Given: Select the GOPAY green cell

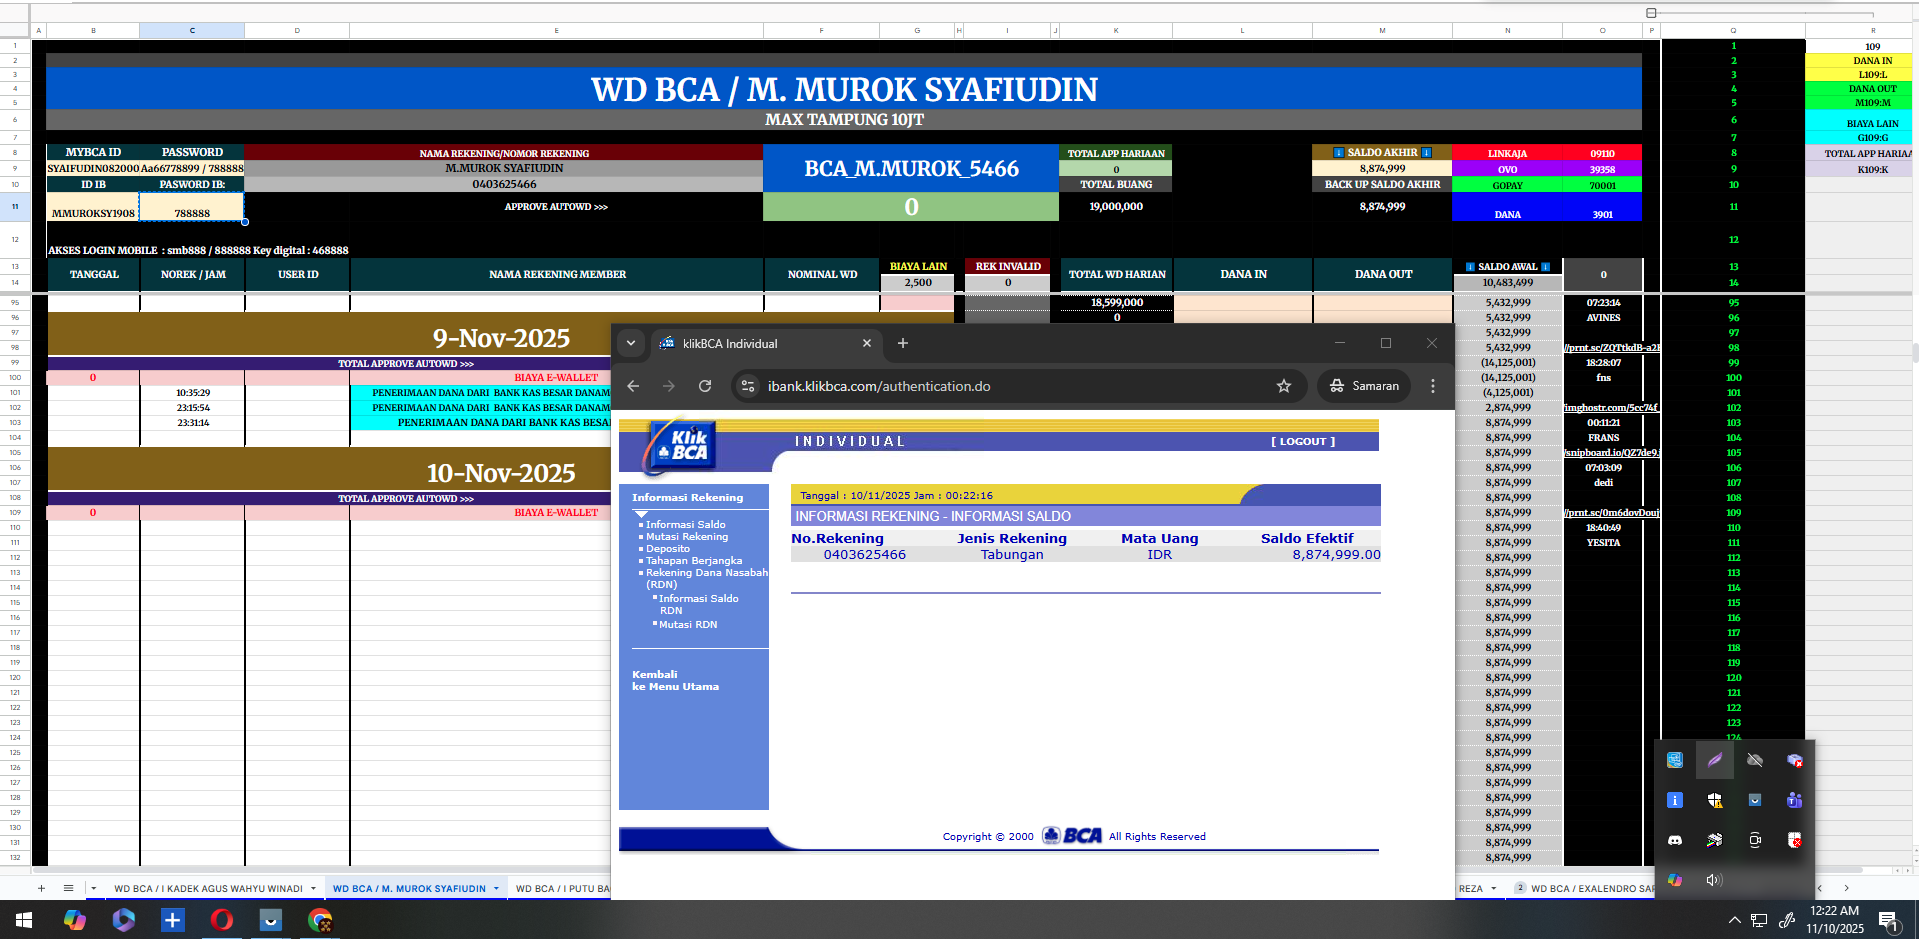Looking at the screenshot, I should tap(1507, 185).
